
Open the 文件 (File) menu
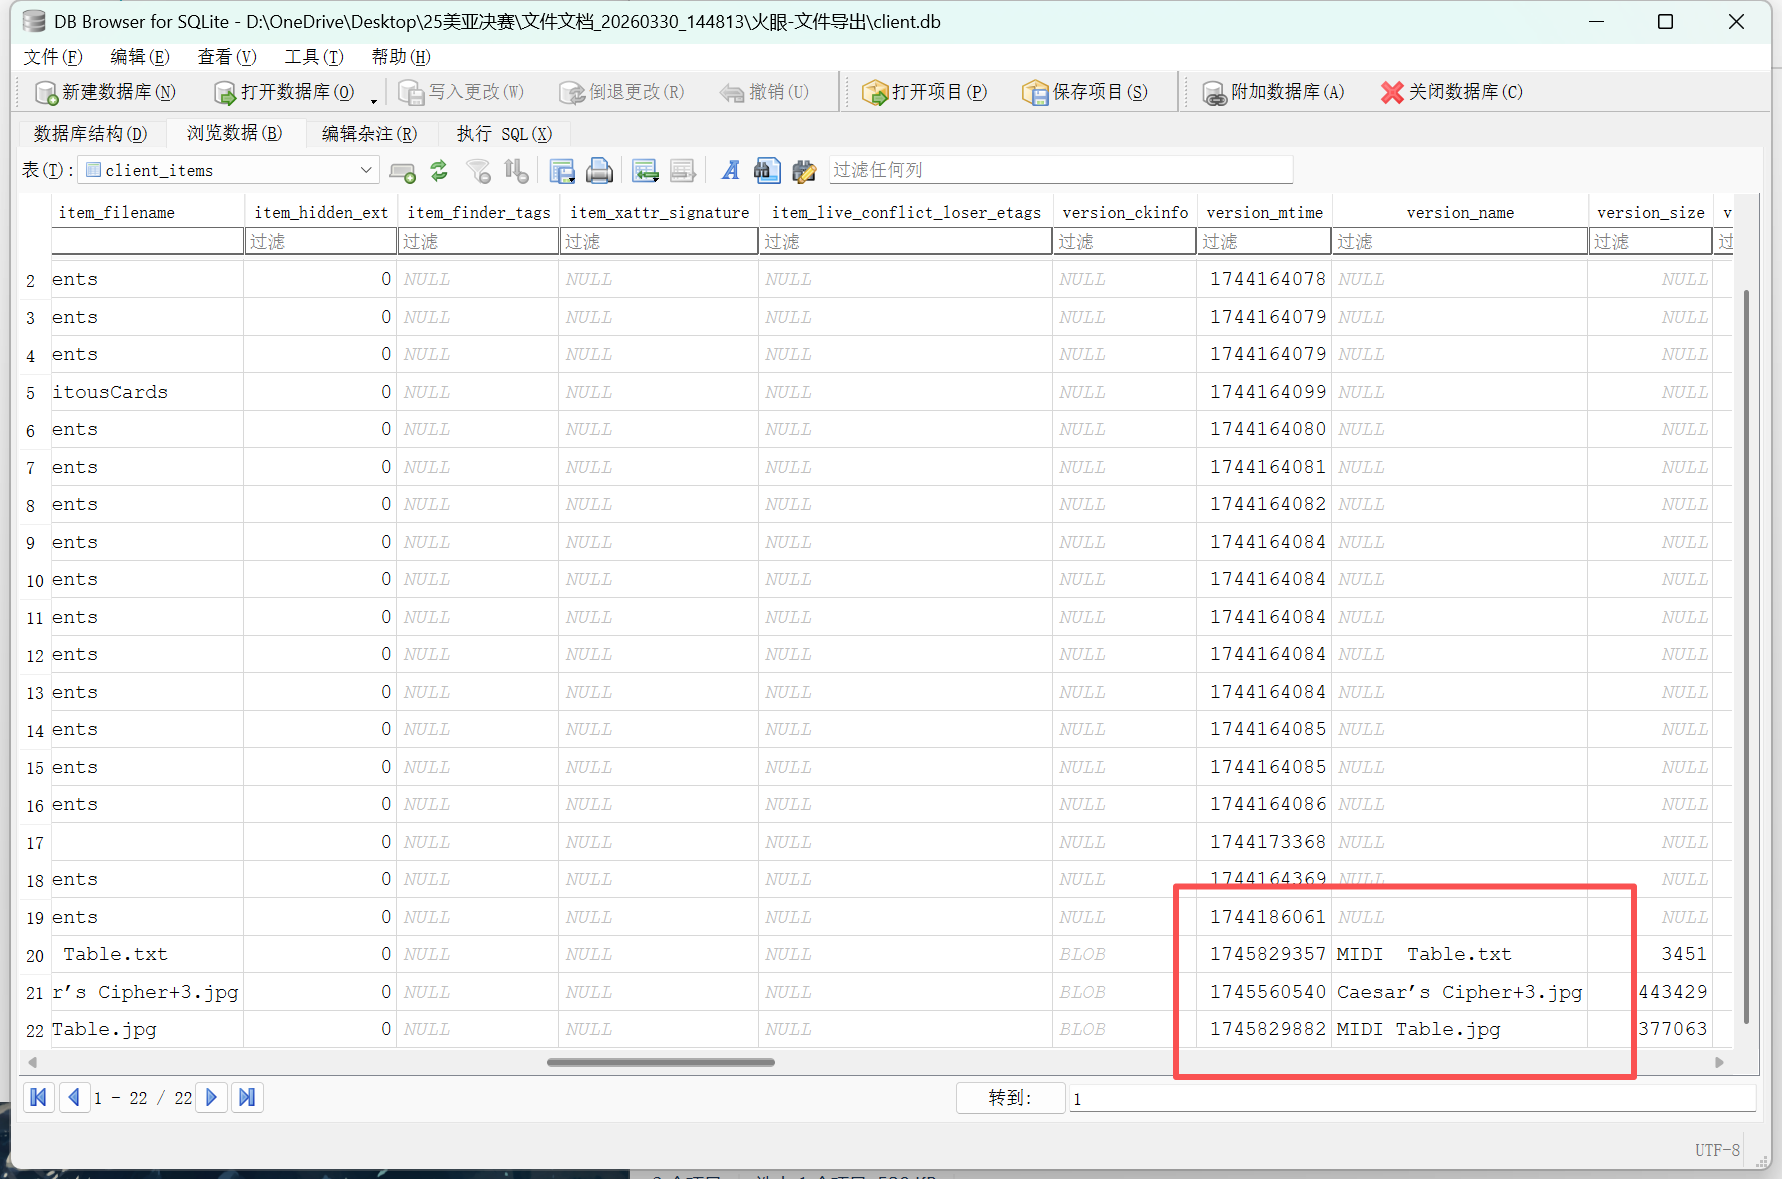coord(53,57)
